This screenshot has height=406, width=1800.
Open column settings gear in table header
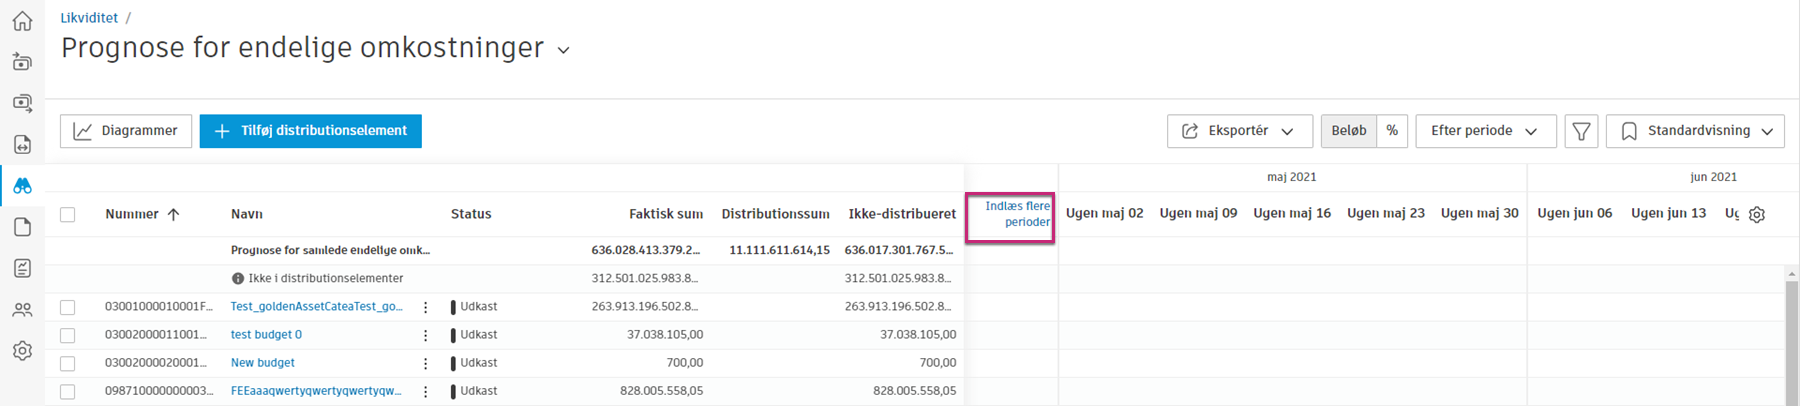click(x=1757, y=214)
